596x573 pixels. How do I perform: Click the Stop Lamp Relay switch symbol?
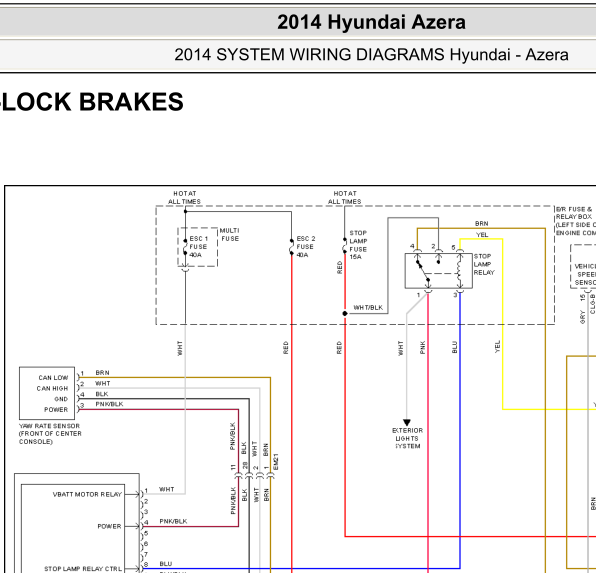423,272
